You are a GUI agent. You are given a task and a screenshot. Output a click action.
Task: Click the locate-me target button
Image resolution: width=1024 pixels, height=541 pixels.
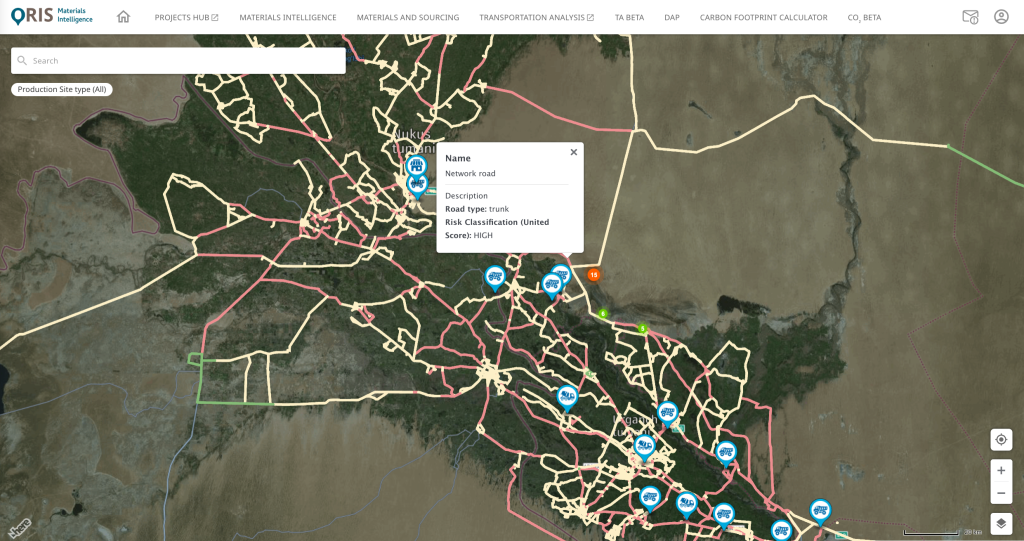1001,440
